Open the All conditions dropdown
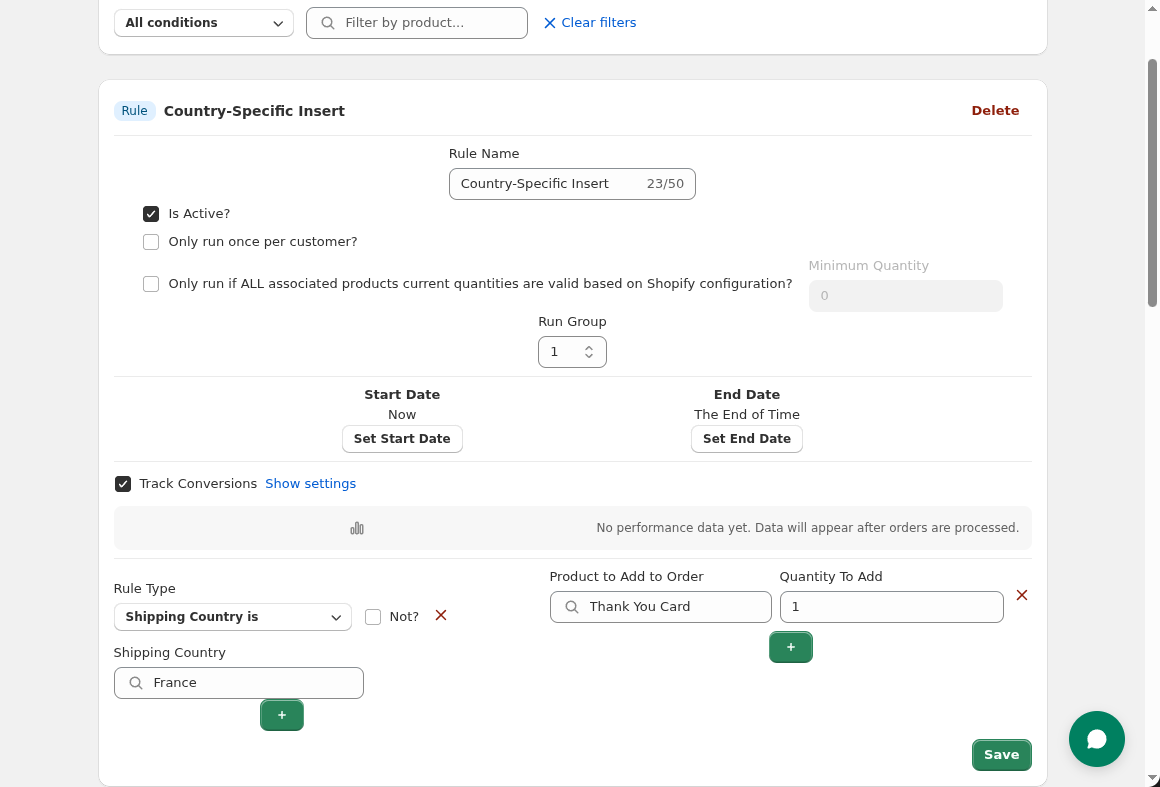Screen dimensions: 1160x787 (203, 23)
